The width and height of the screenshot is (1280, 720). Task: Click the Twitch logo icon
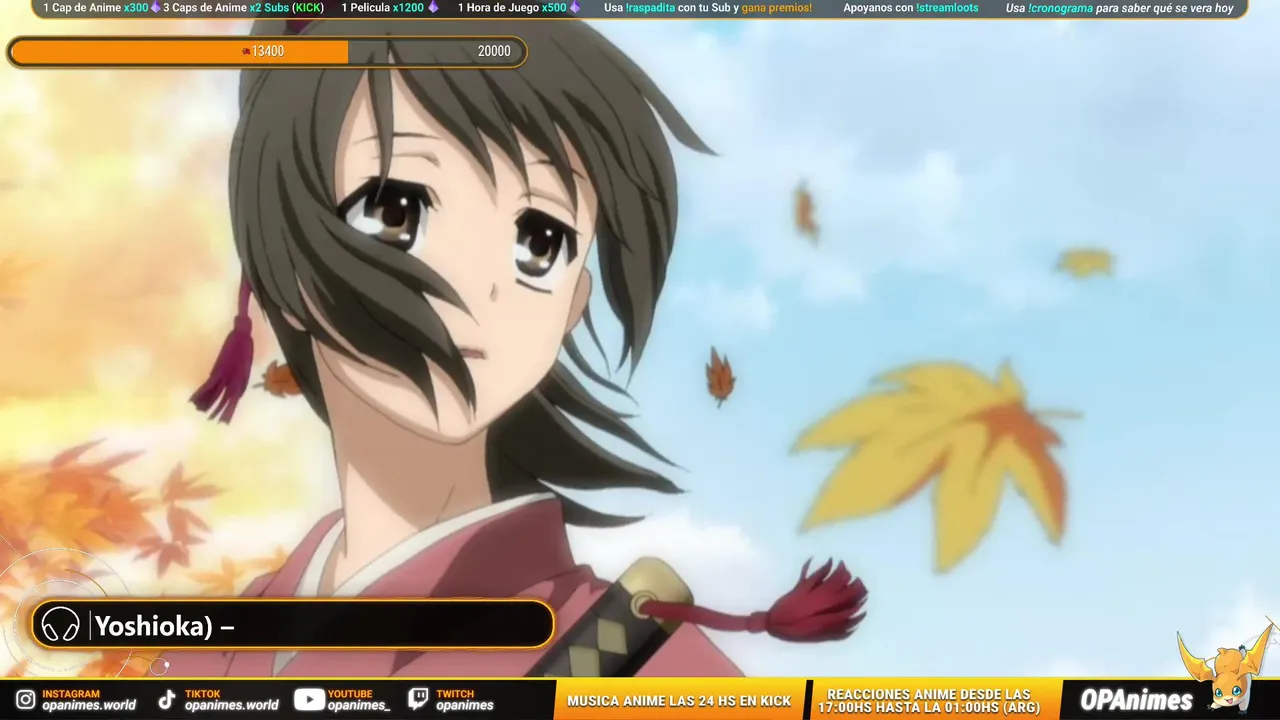418,700
